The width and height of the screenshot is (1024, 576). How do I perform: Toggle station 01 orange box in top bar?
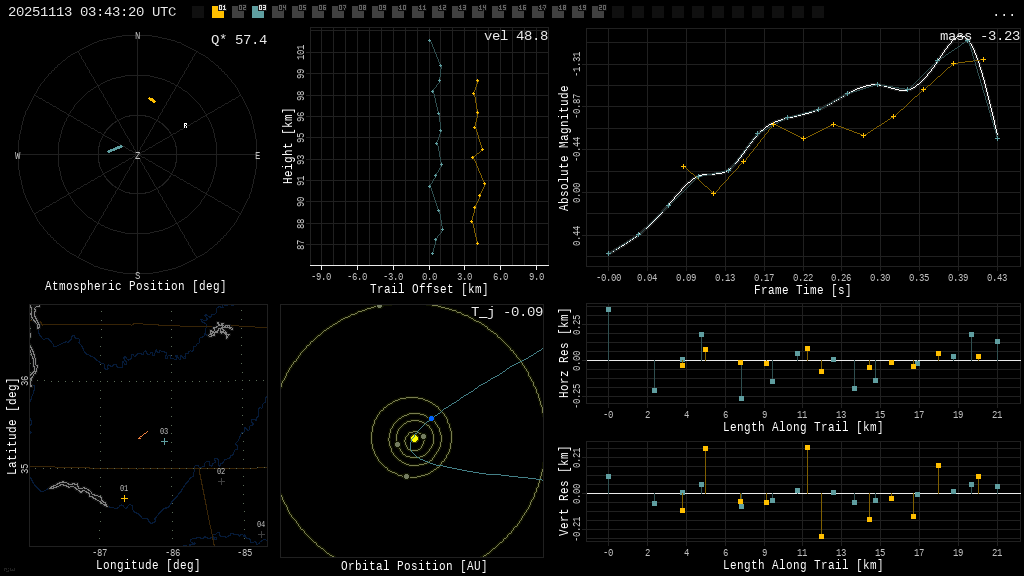[218, 12]
